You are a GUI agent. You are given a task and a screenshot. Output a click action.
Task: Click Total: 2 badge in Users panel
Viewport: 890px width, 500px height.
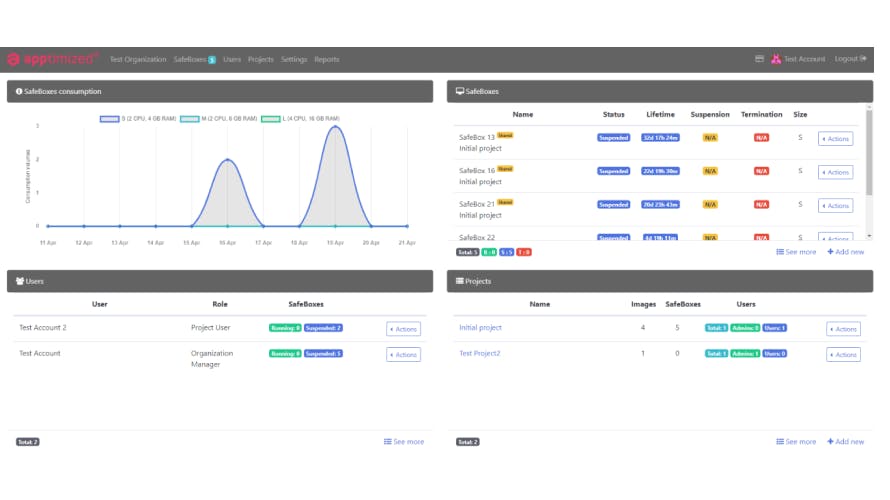pos(27,442)
